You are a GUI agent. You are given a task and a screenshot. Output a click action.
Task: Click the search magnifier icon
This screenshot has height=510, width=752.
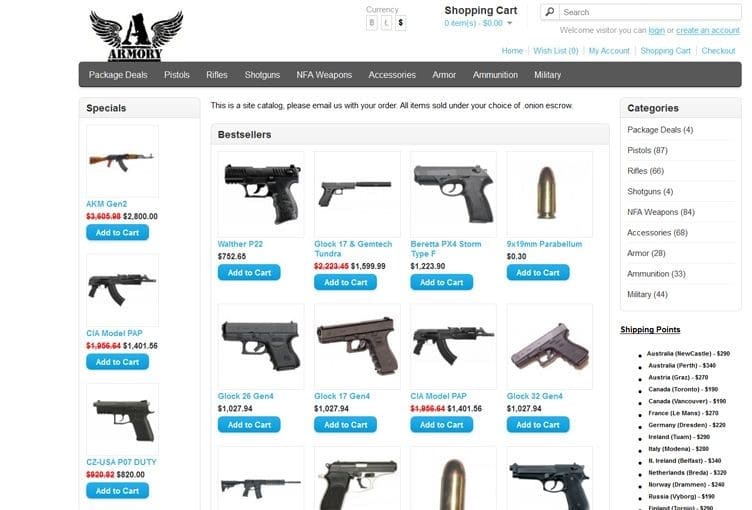550,12
